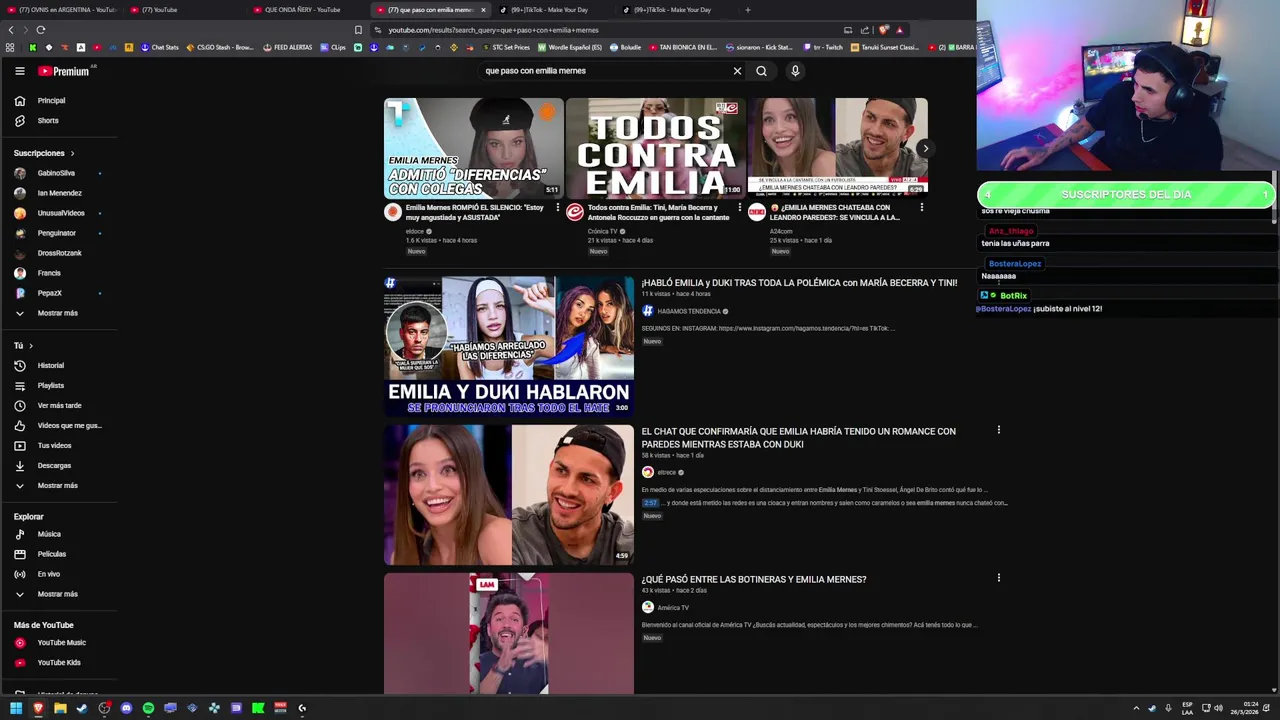Expand Mostrar más under Descargas

tap(58, 485)
